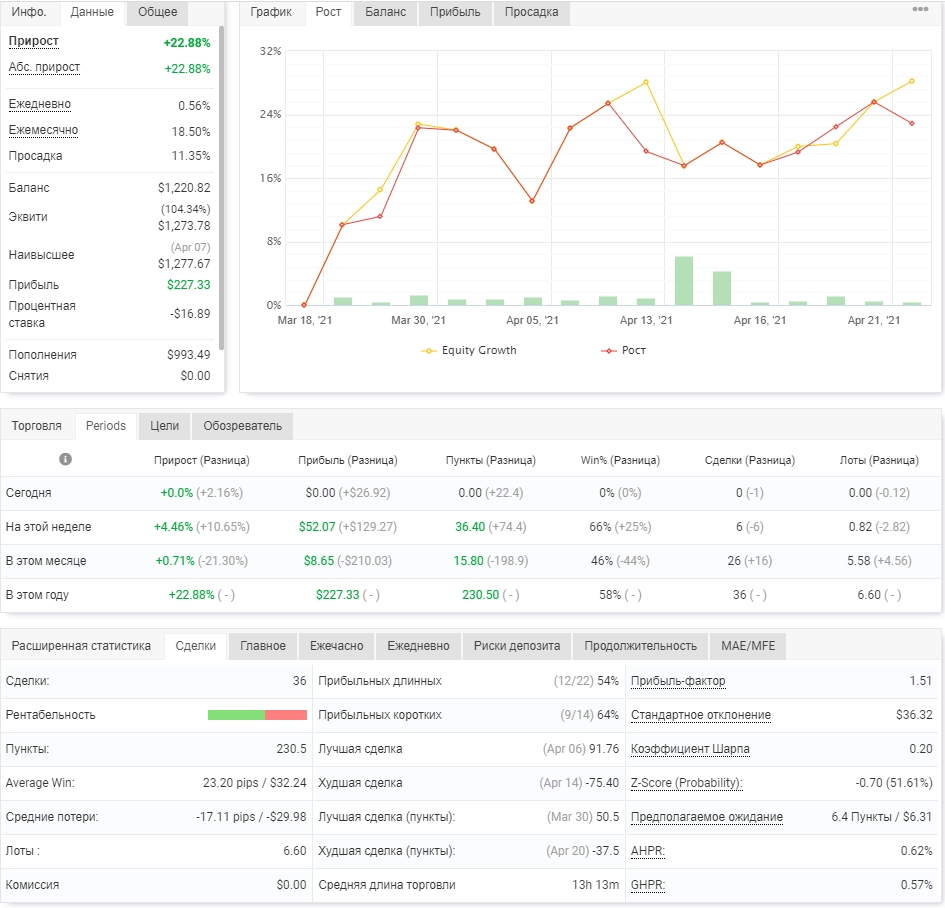
Task: Open the Общее tab
Action: pos(157,12)
